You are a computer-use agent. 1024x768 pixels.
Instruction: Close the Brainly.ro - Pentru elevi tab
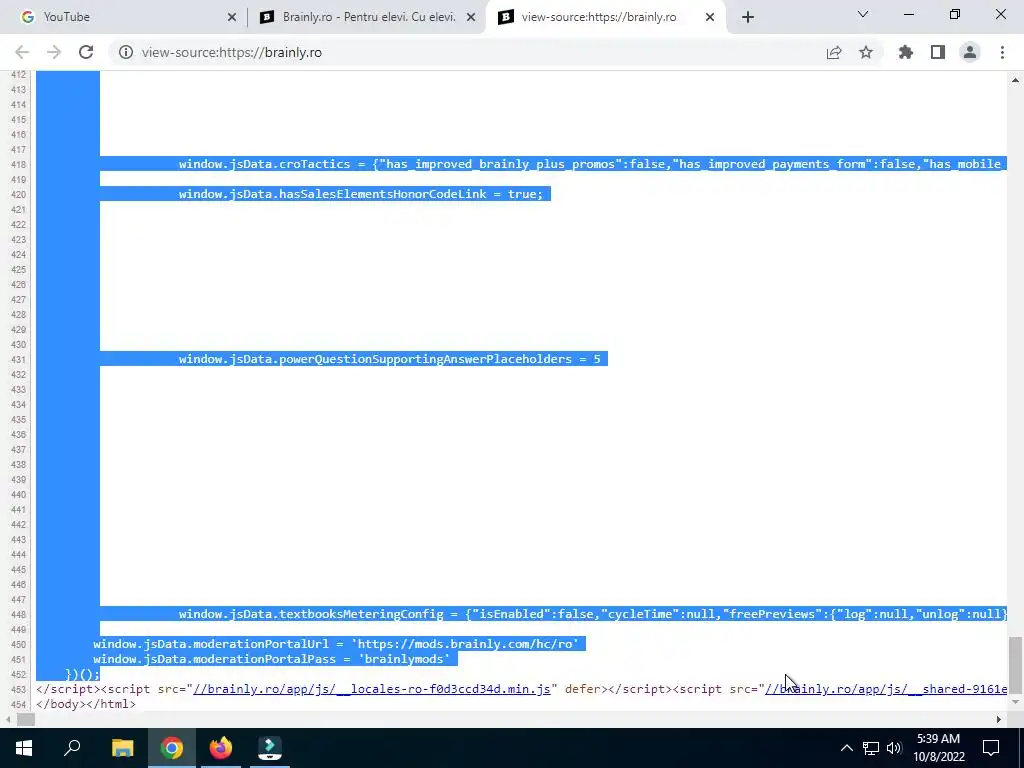[471, 18]
